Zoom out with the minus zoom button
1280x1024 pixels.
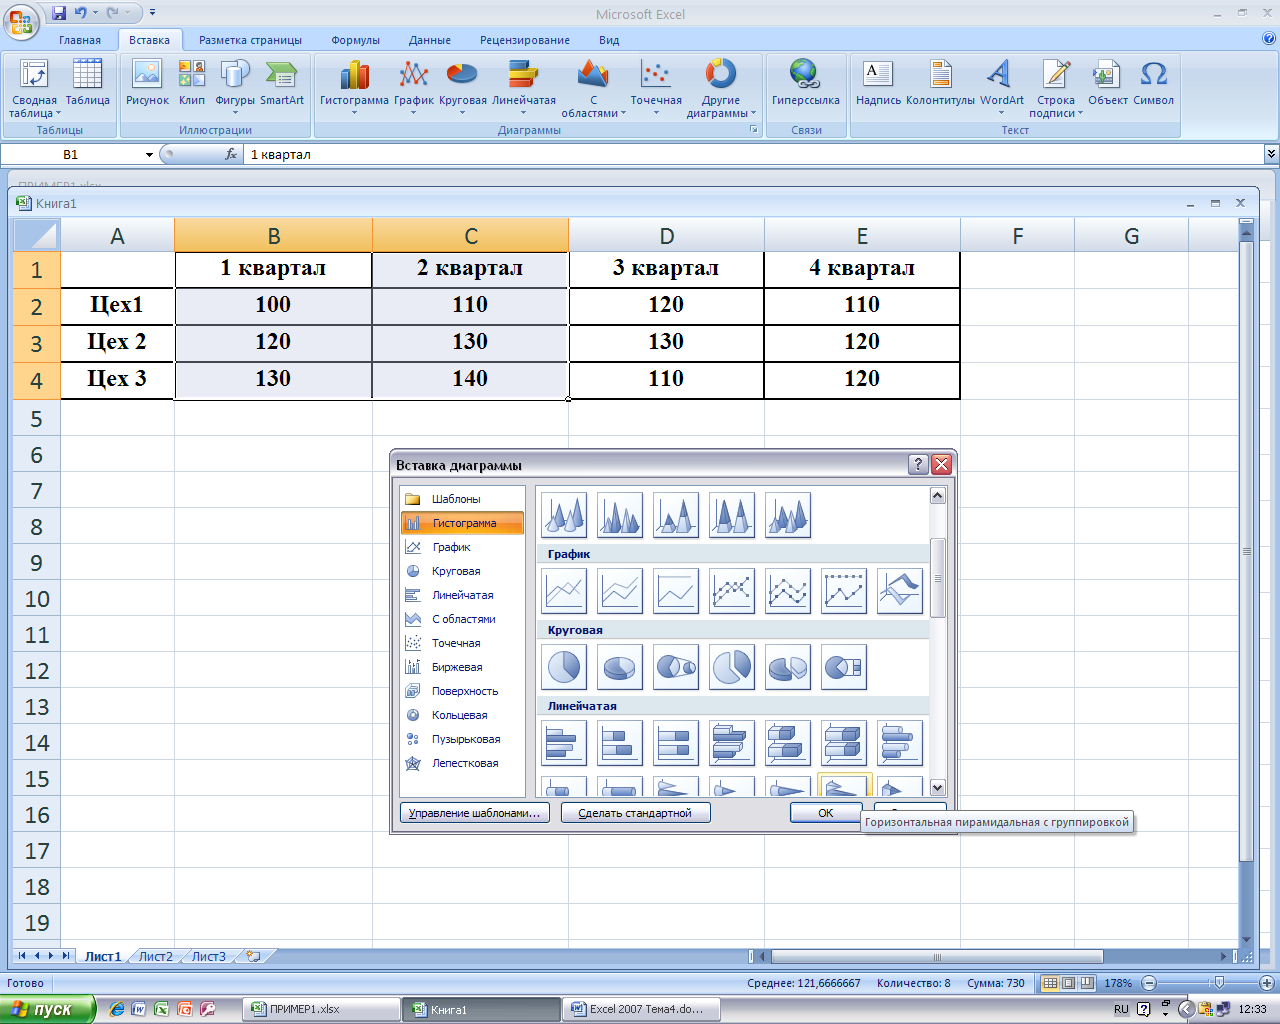(x=1149, y=983)
